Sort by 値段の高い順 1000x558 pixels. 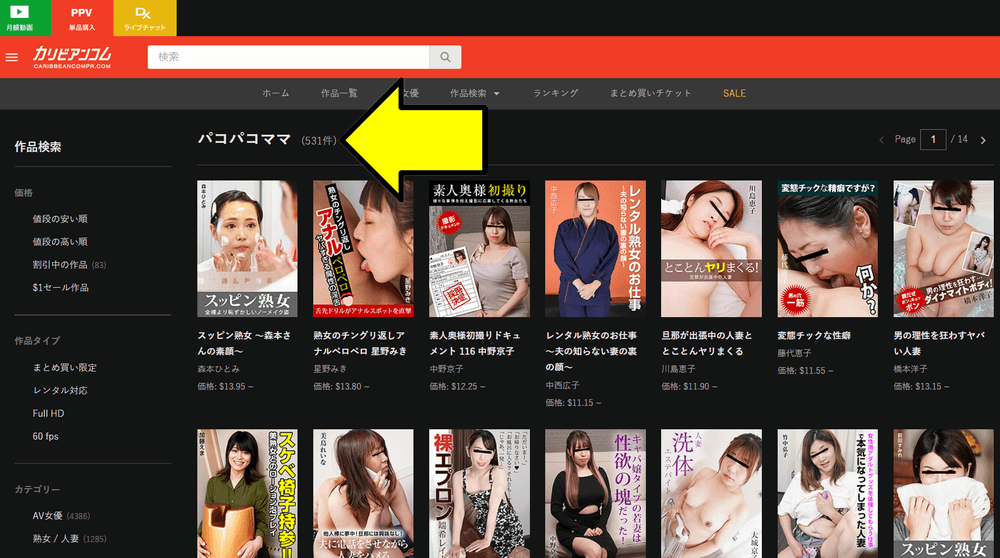click(60, 241)
